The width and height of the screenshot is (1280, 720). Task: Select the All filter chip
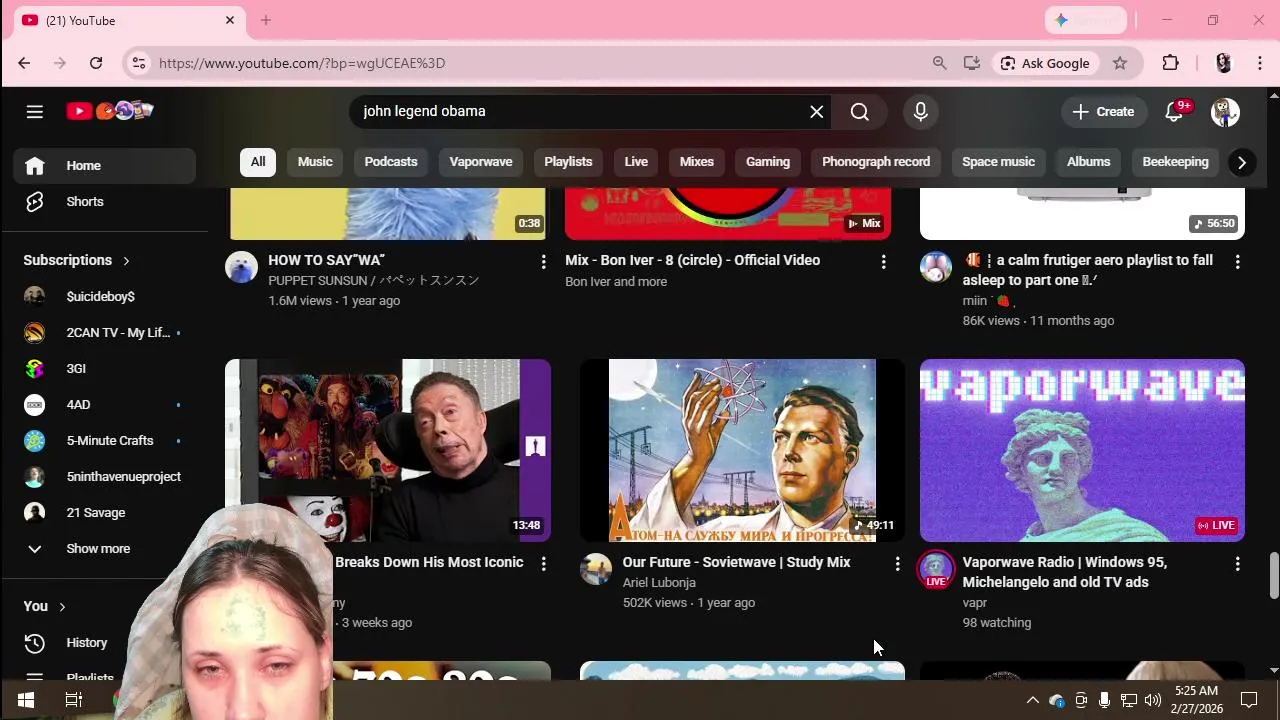coord(258,162)
